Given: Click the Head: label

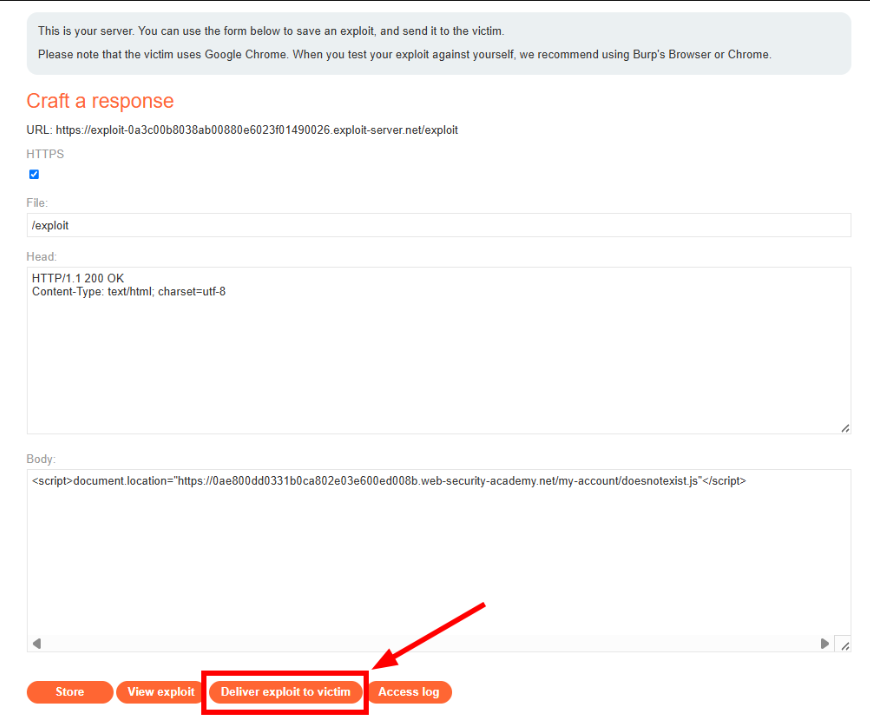Looking at the screenshot, I should [x=42, y=257].
